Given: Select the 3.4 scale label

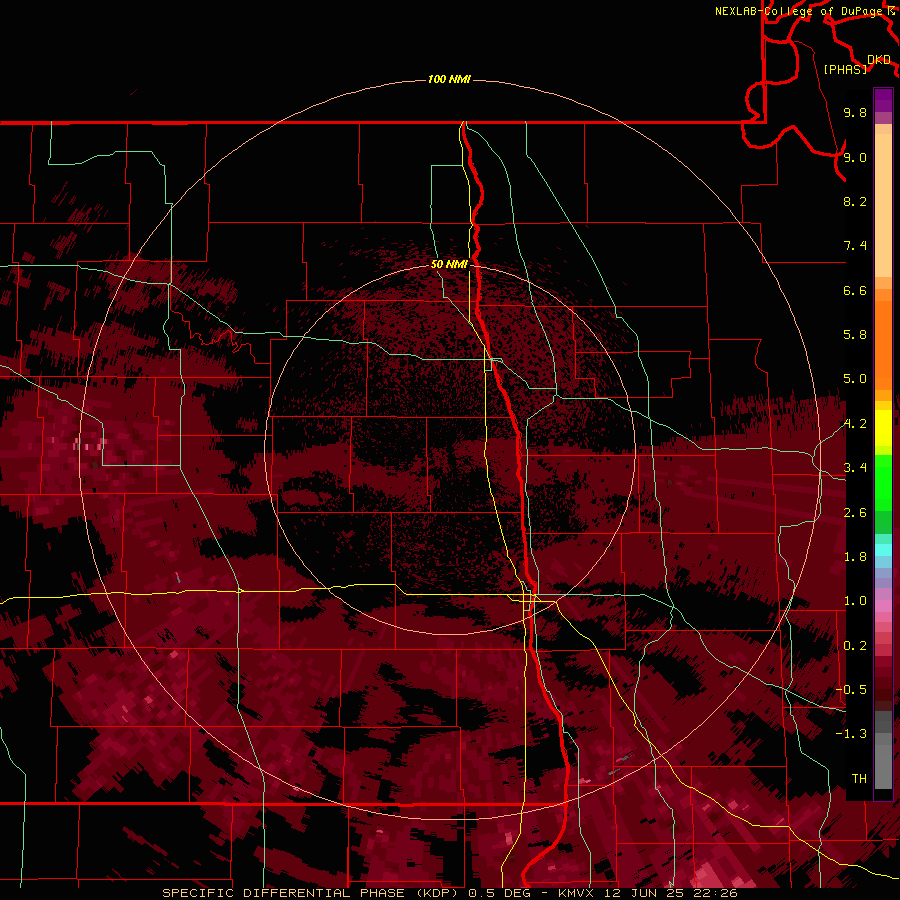Looking at the screenshot, I should point(855,468).
